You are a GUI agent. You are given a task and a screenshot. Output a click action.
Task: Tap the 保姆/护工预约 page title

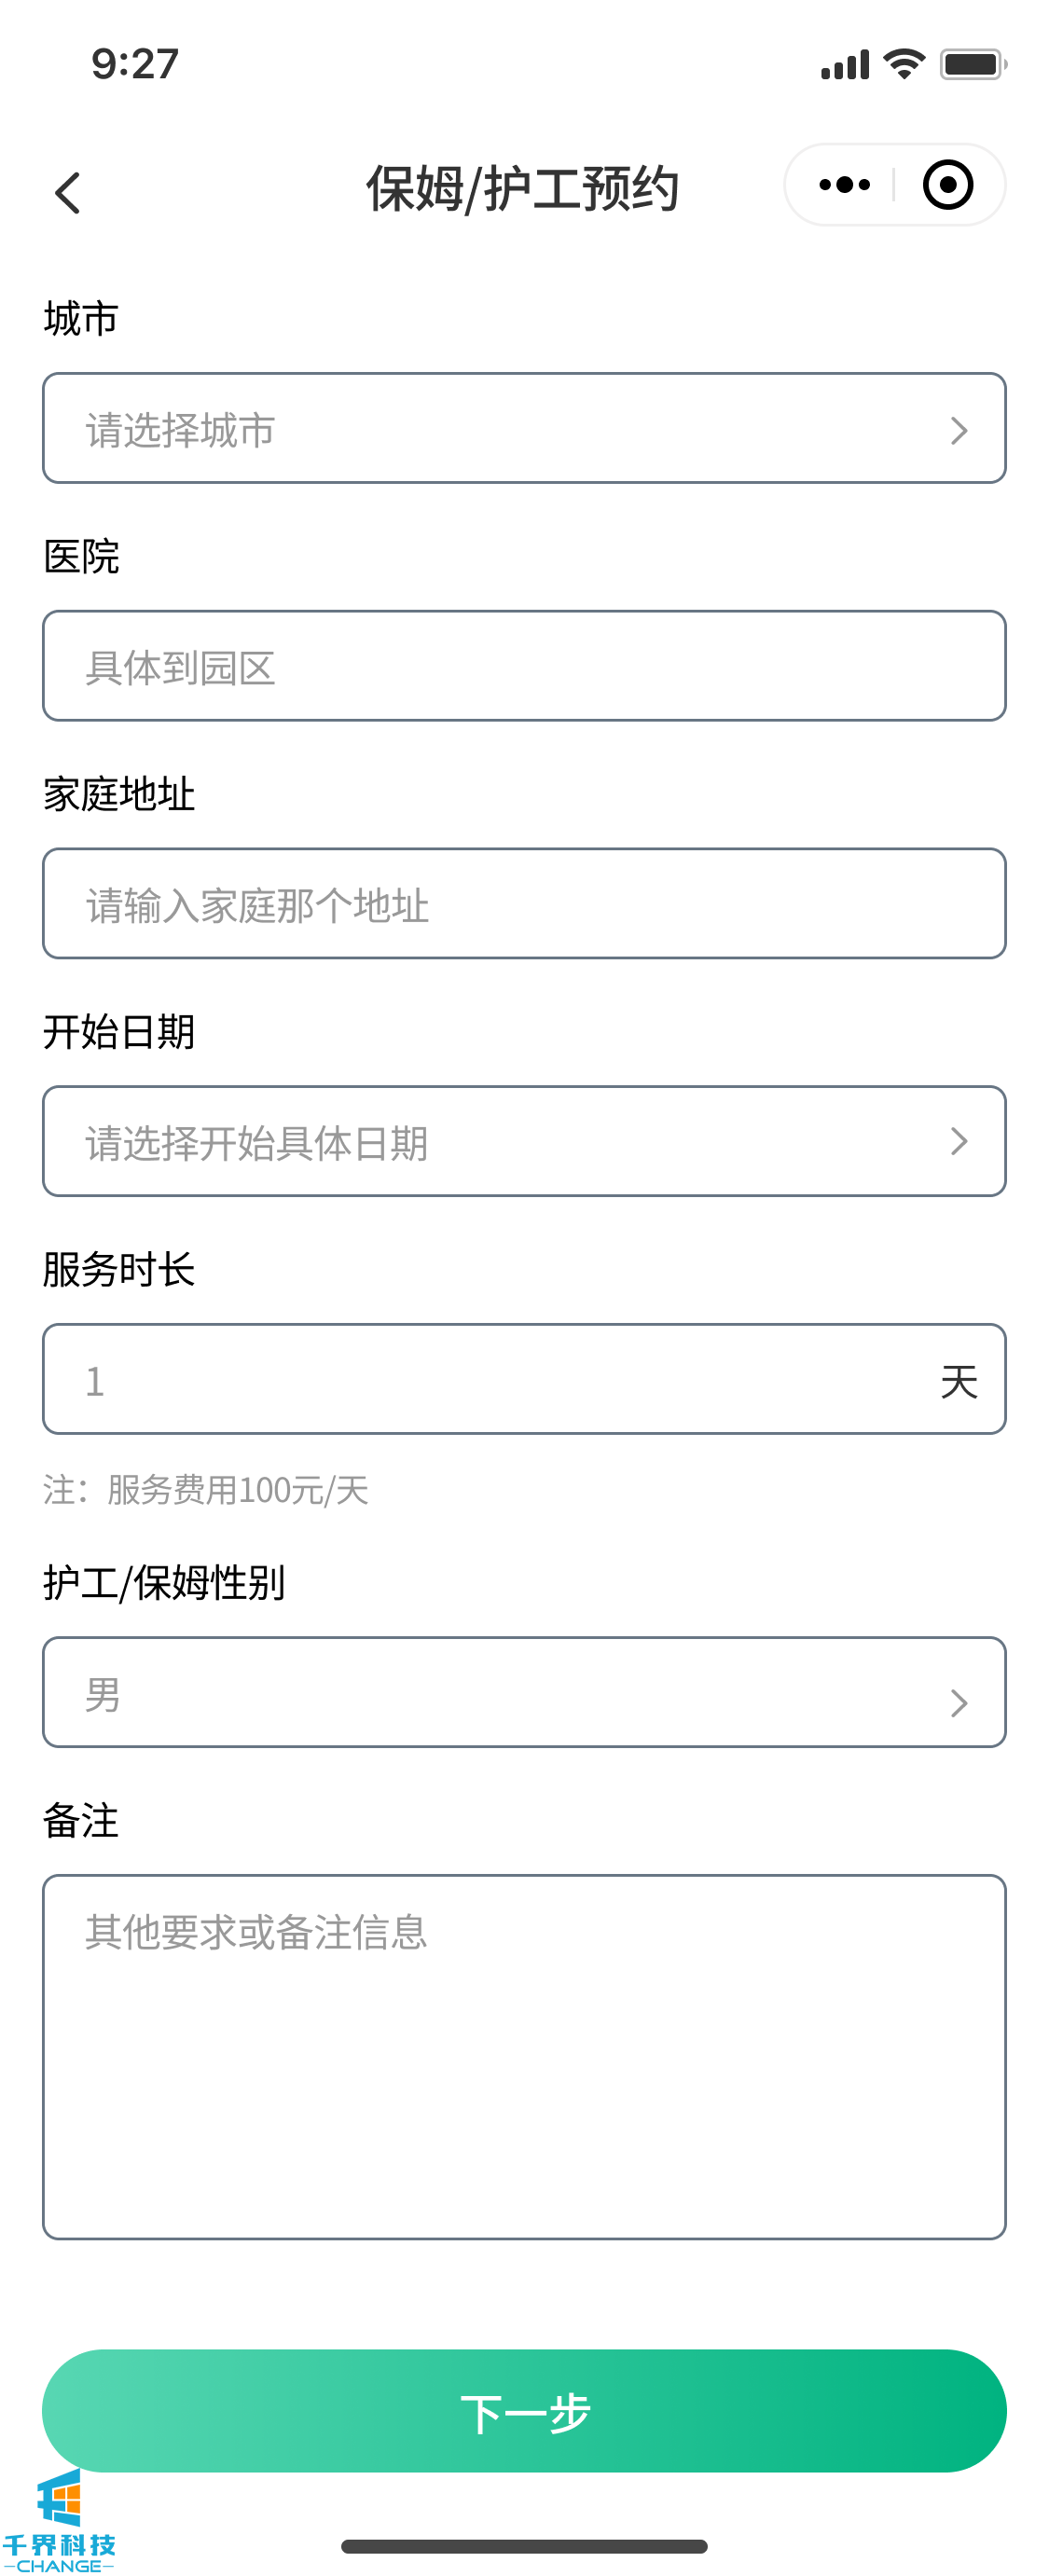522,189
